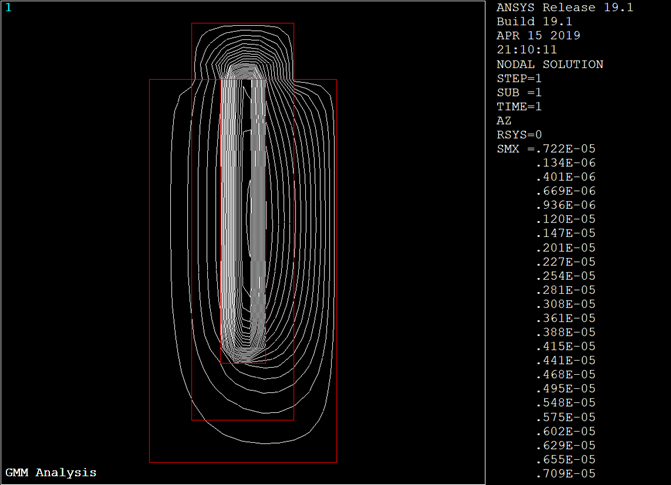This screenshot has width=671, height=485.
Task: Click contour value '.495E-05'
Action: [x=566, y=389]
